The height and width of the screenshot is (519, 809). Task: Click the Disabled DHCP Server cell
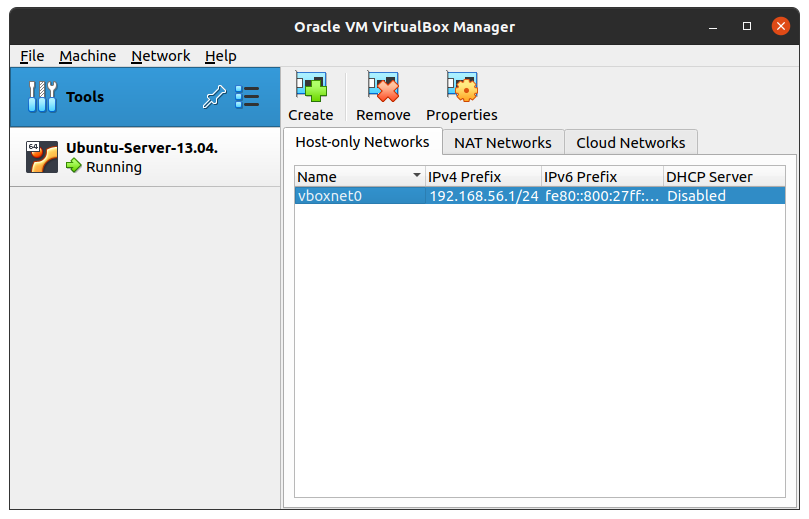click(x=724, y=196)
